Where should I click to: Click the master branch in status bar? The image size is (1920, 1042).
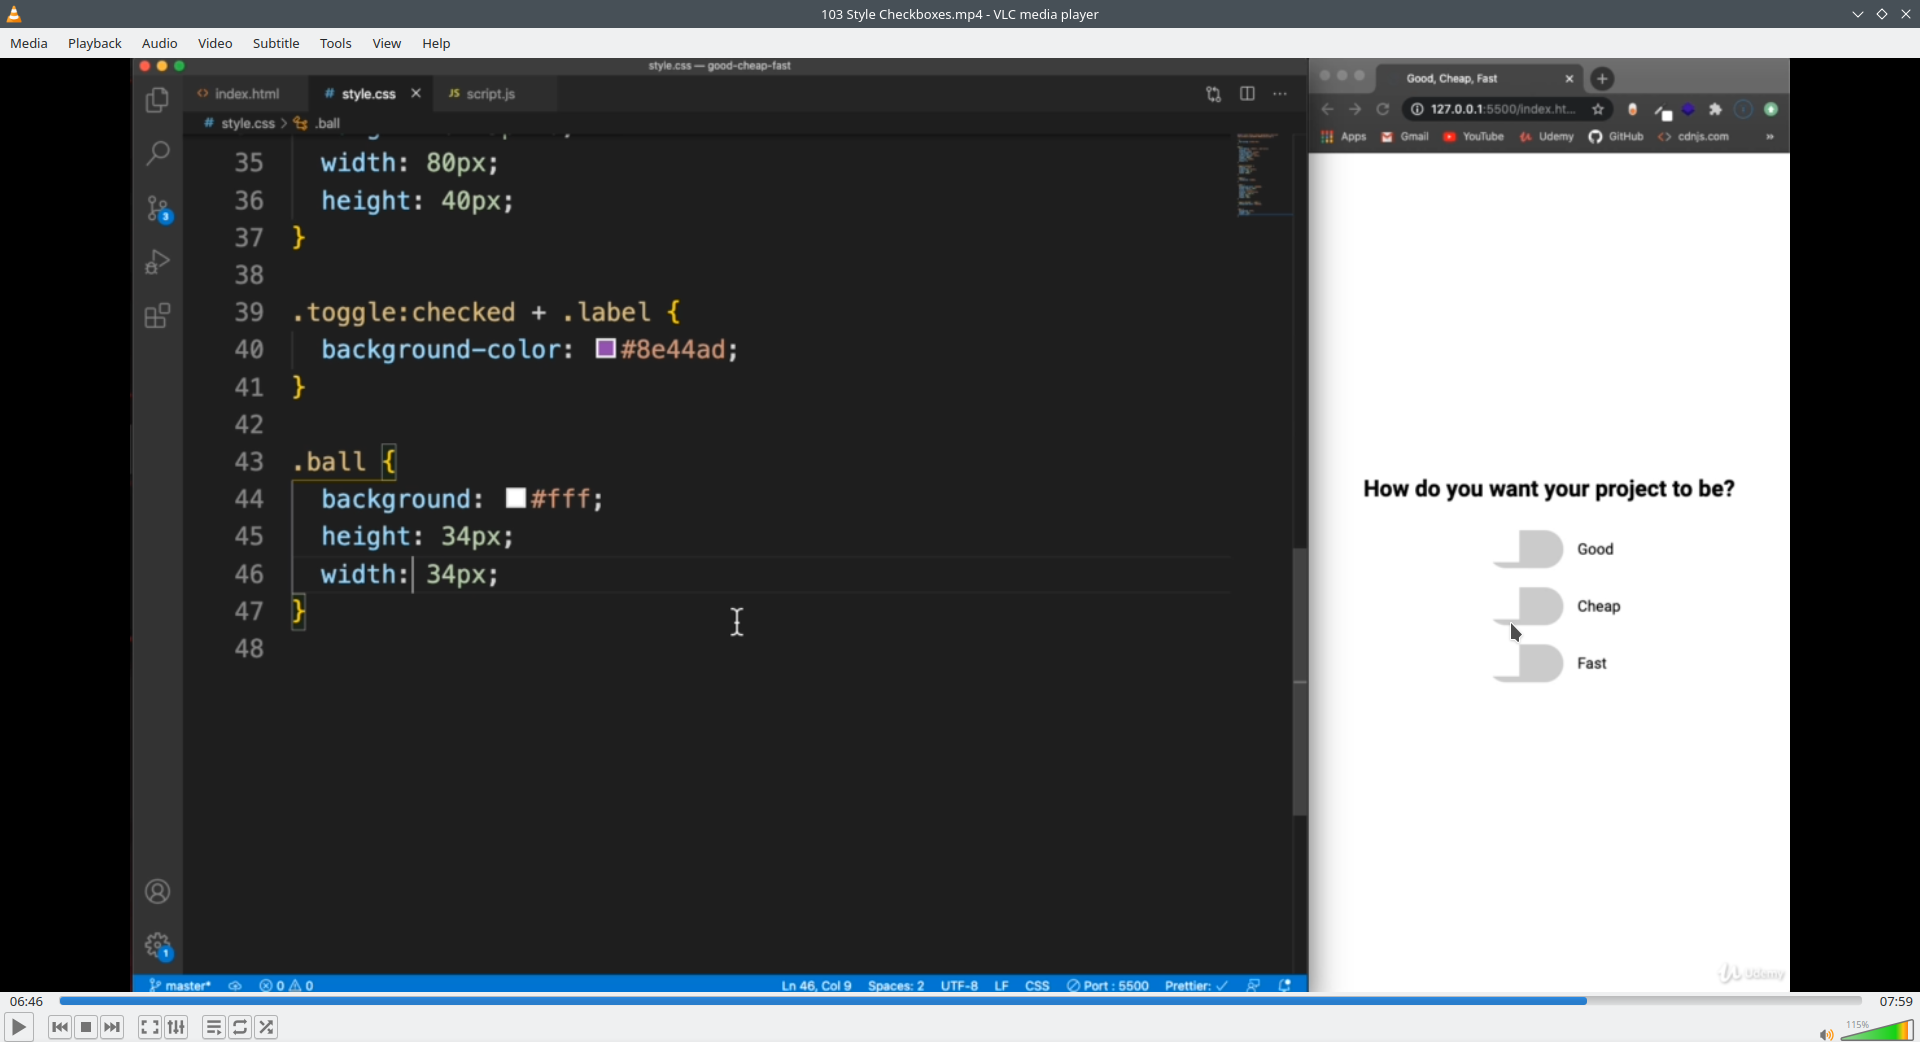click(180, 985)
